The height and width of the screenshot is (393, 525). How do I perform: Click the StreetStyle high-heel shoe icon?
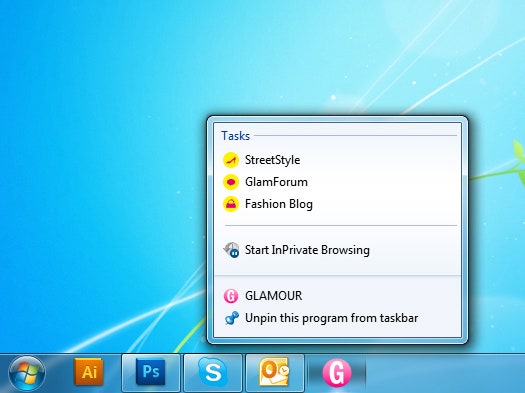(231, 160)
